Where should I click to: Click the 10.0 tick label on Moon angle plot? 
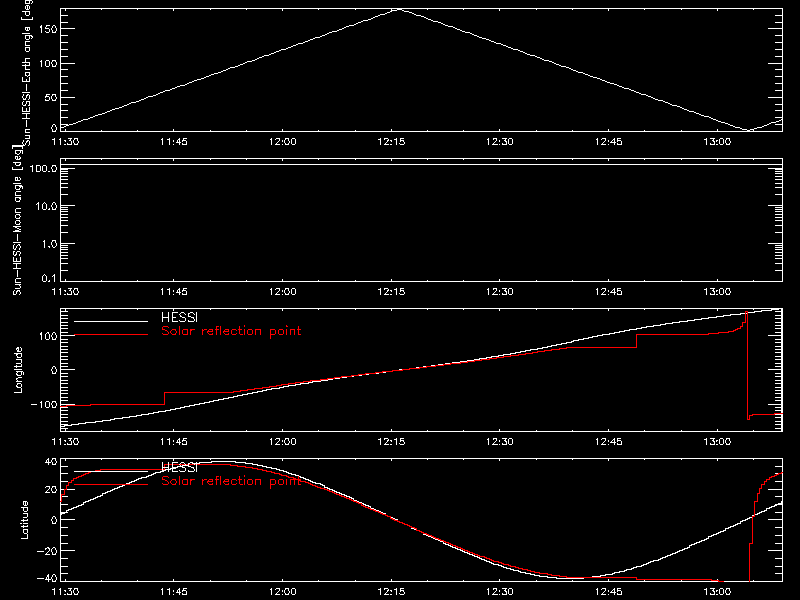click(46, 206)
